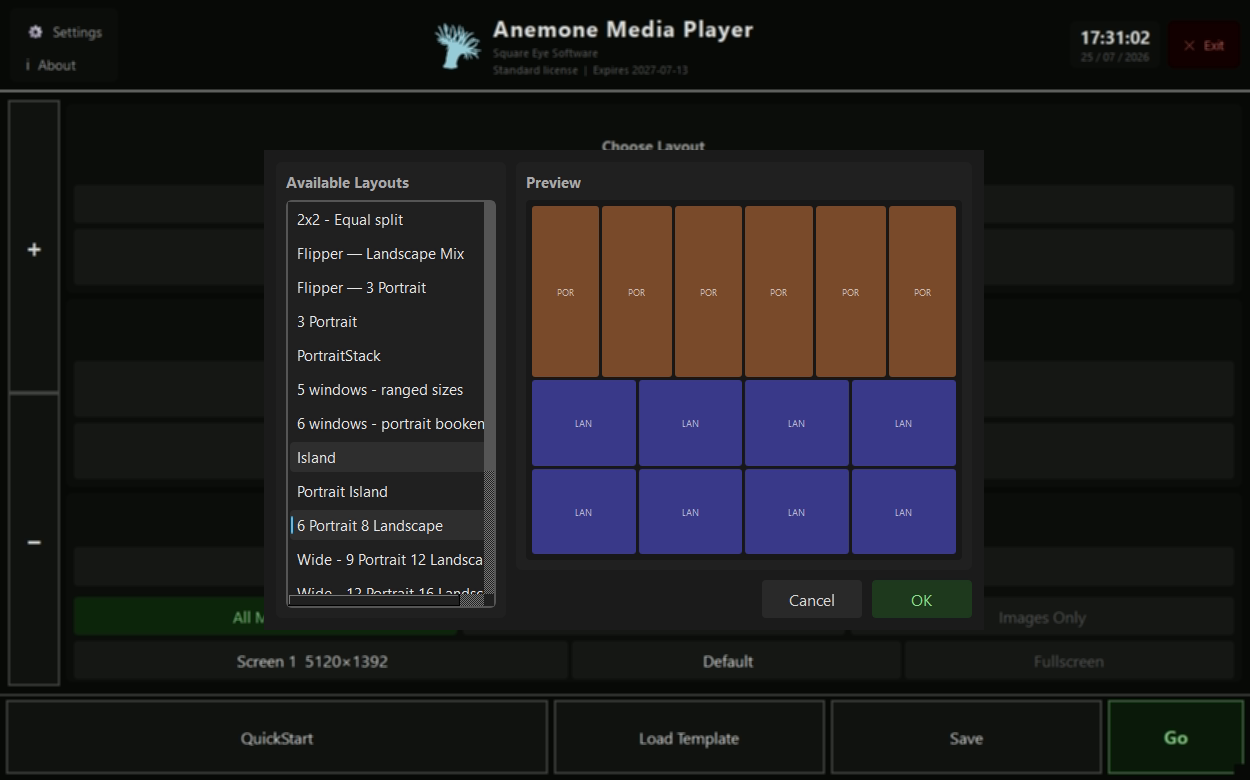
Task: Click the horizontal scrollbar of layouts list
Action: coord(386,600)
